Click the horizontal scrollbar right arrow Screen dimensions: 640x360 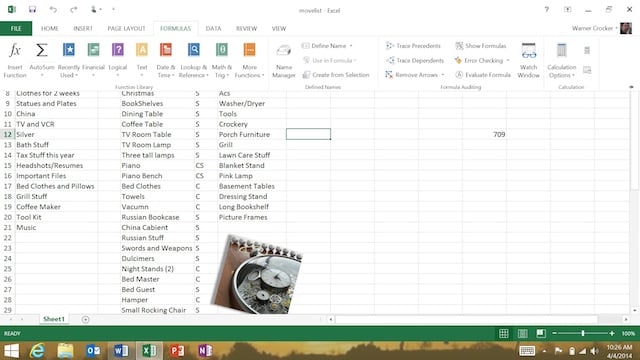(626, 319)
